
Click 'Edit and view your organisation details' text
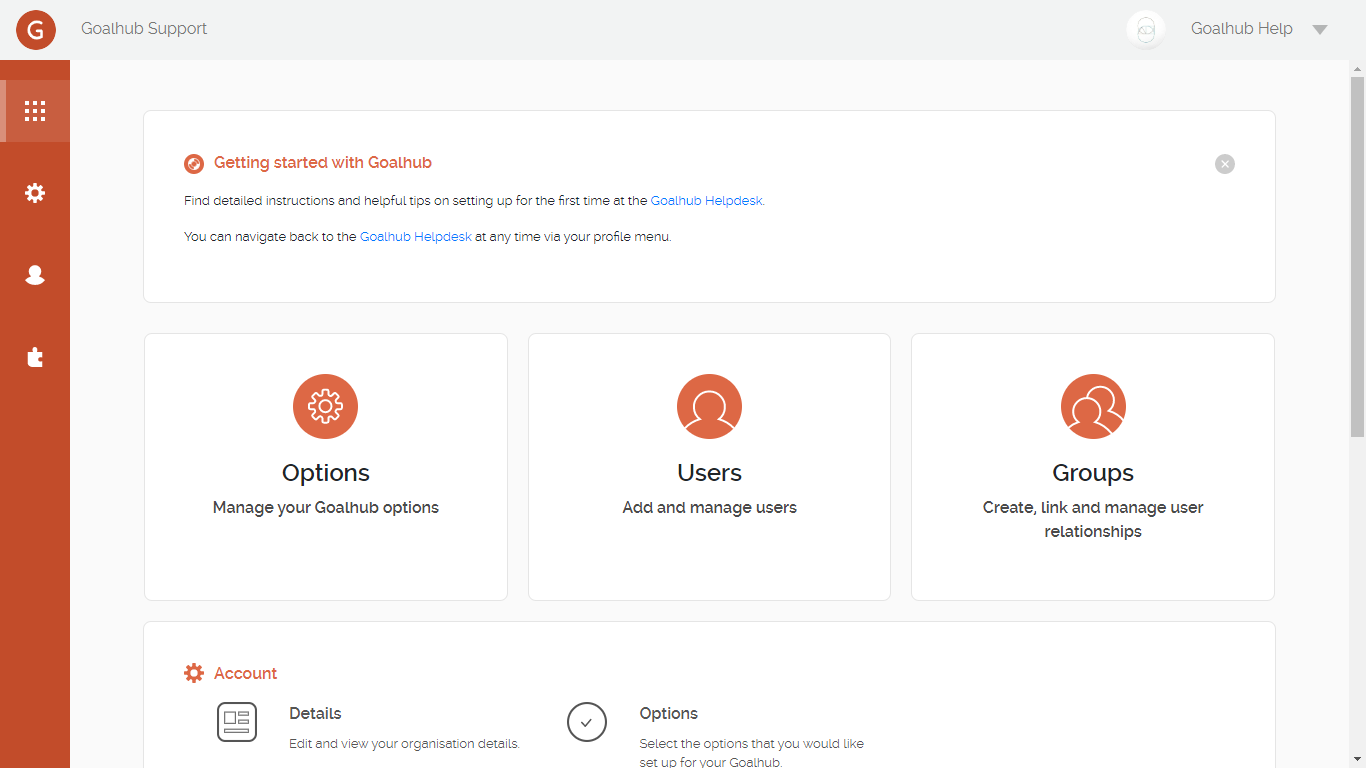click(x=404, y=744)
